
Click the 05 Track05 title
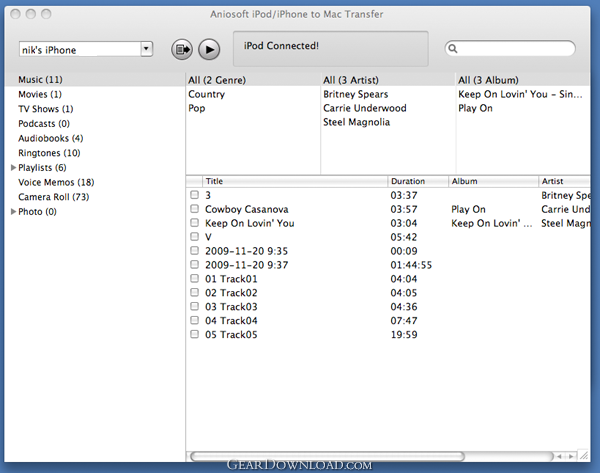point(231,334)
